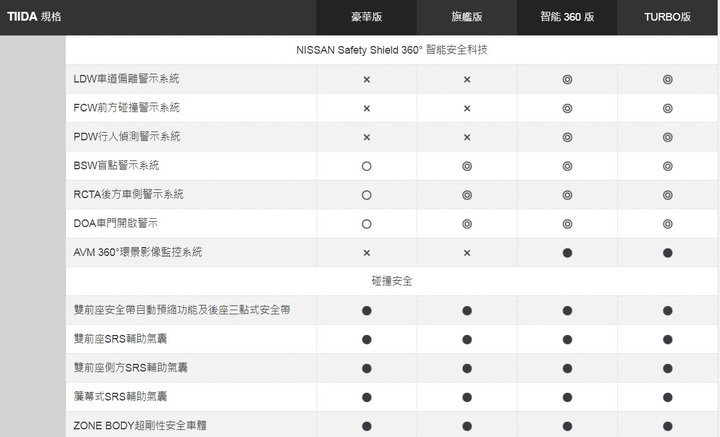The height and width of the screenshot is (437, 720).
Task: Click the DOA double-circle under TURBO版
Action: (668, 224)
